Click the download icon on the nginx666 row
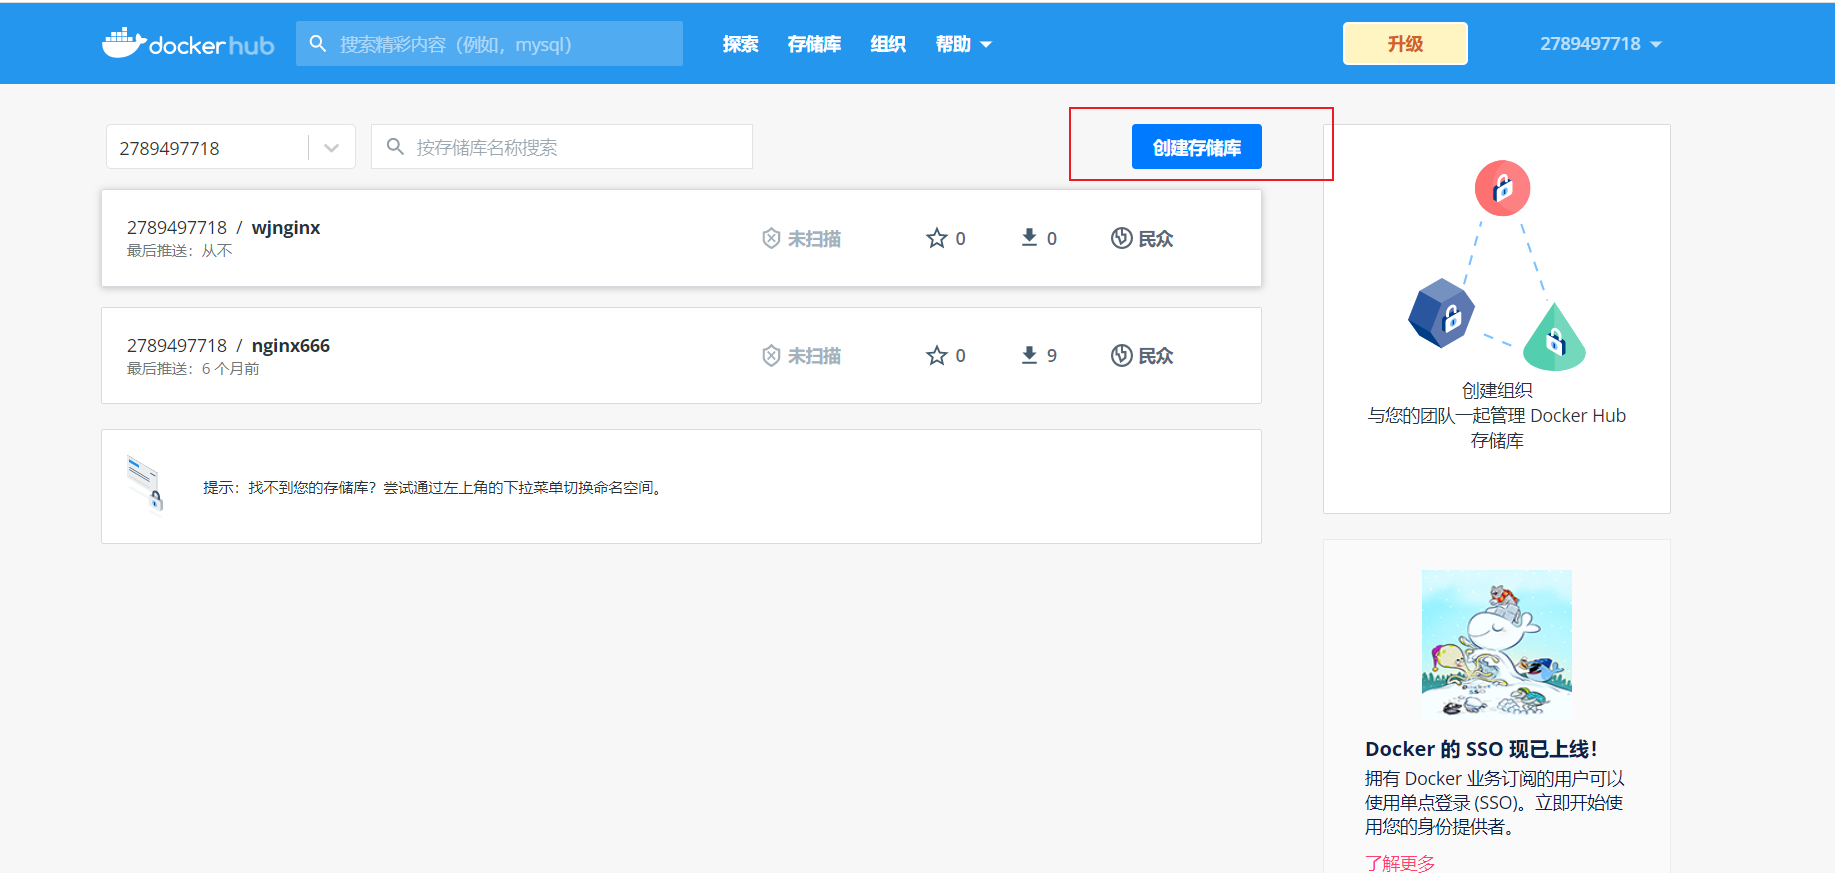The image size is (1835, 873). point(1029,355)
